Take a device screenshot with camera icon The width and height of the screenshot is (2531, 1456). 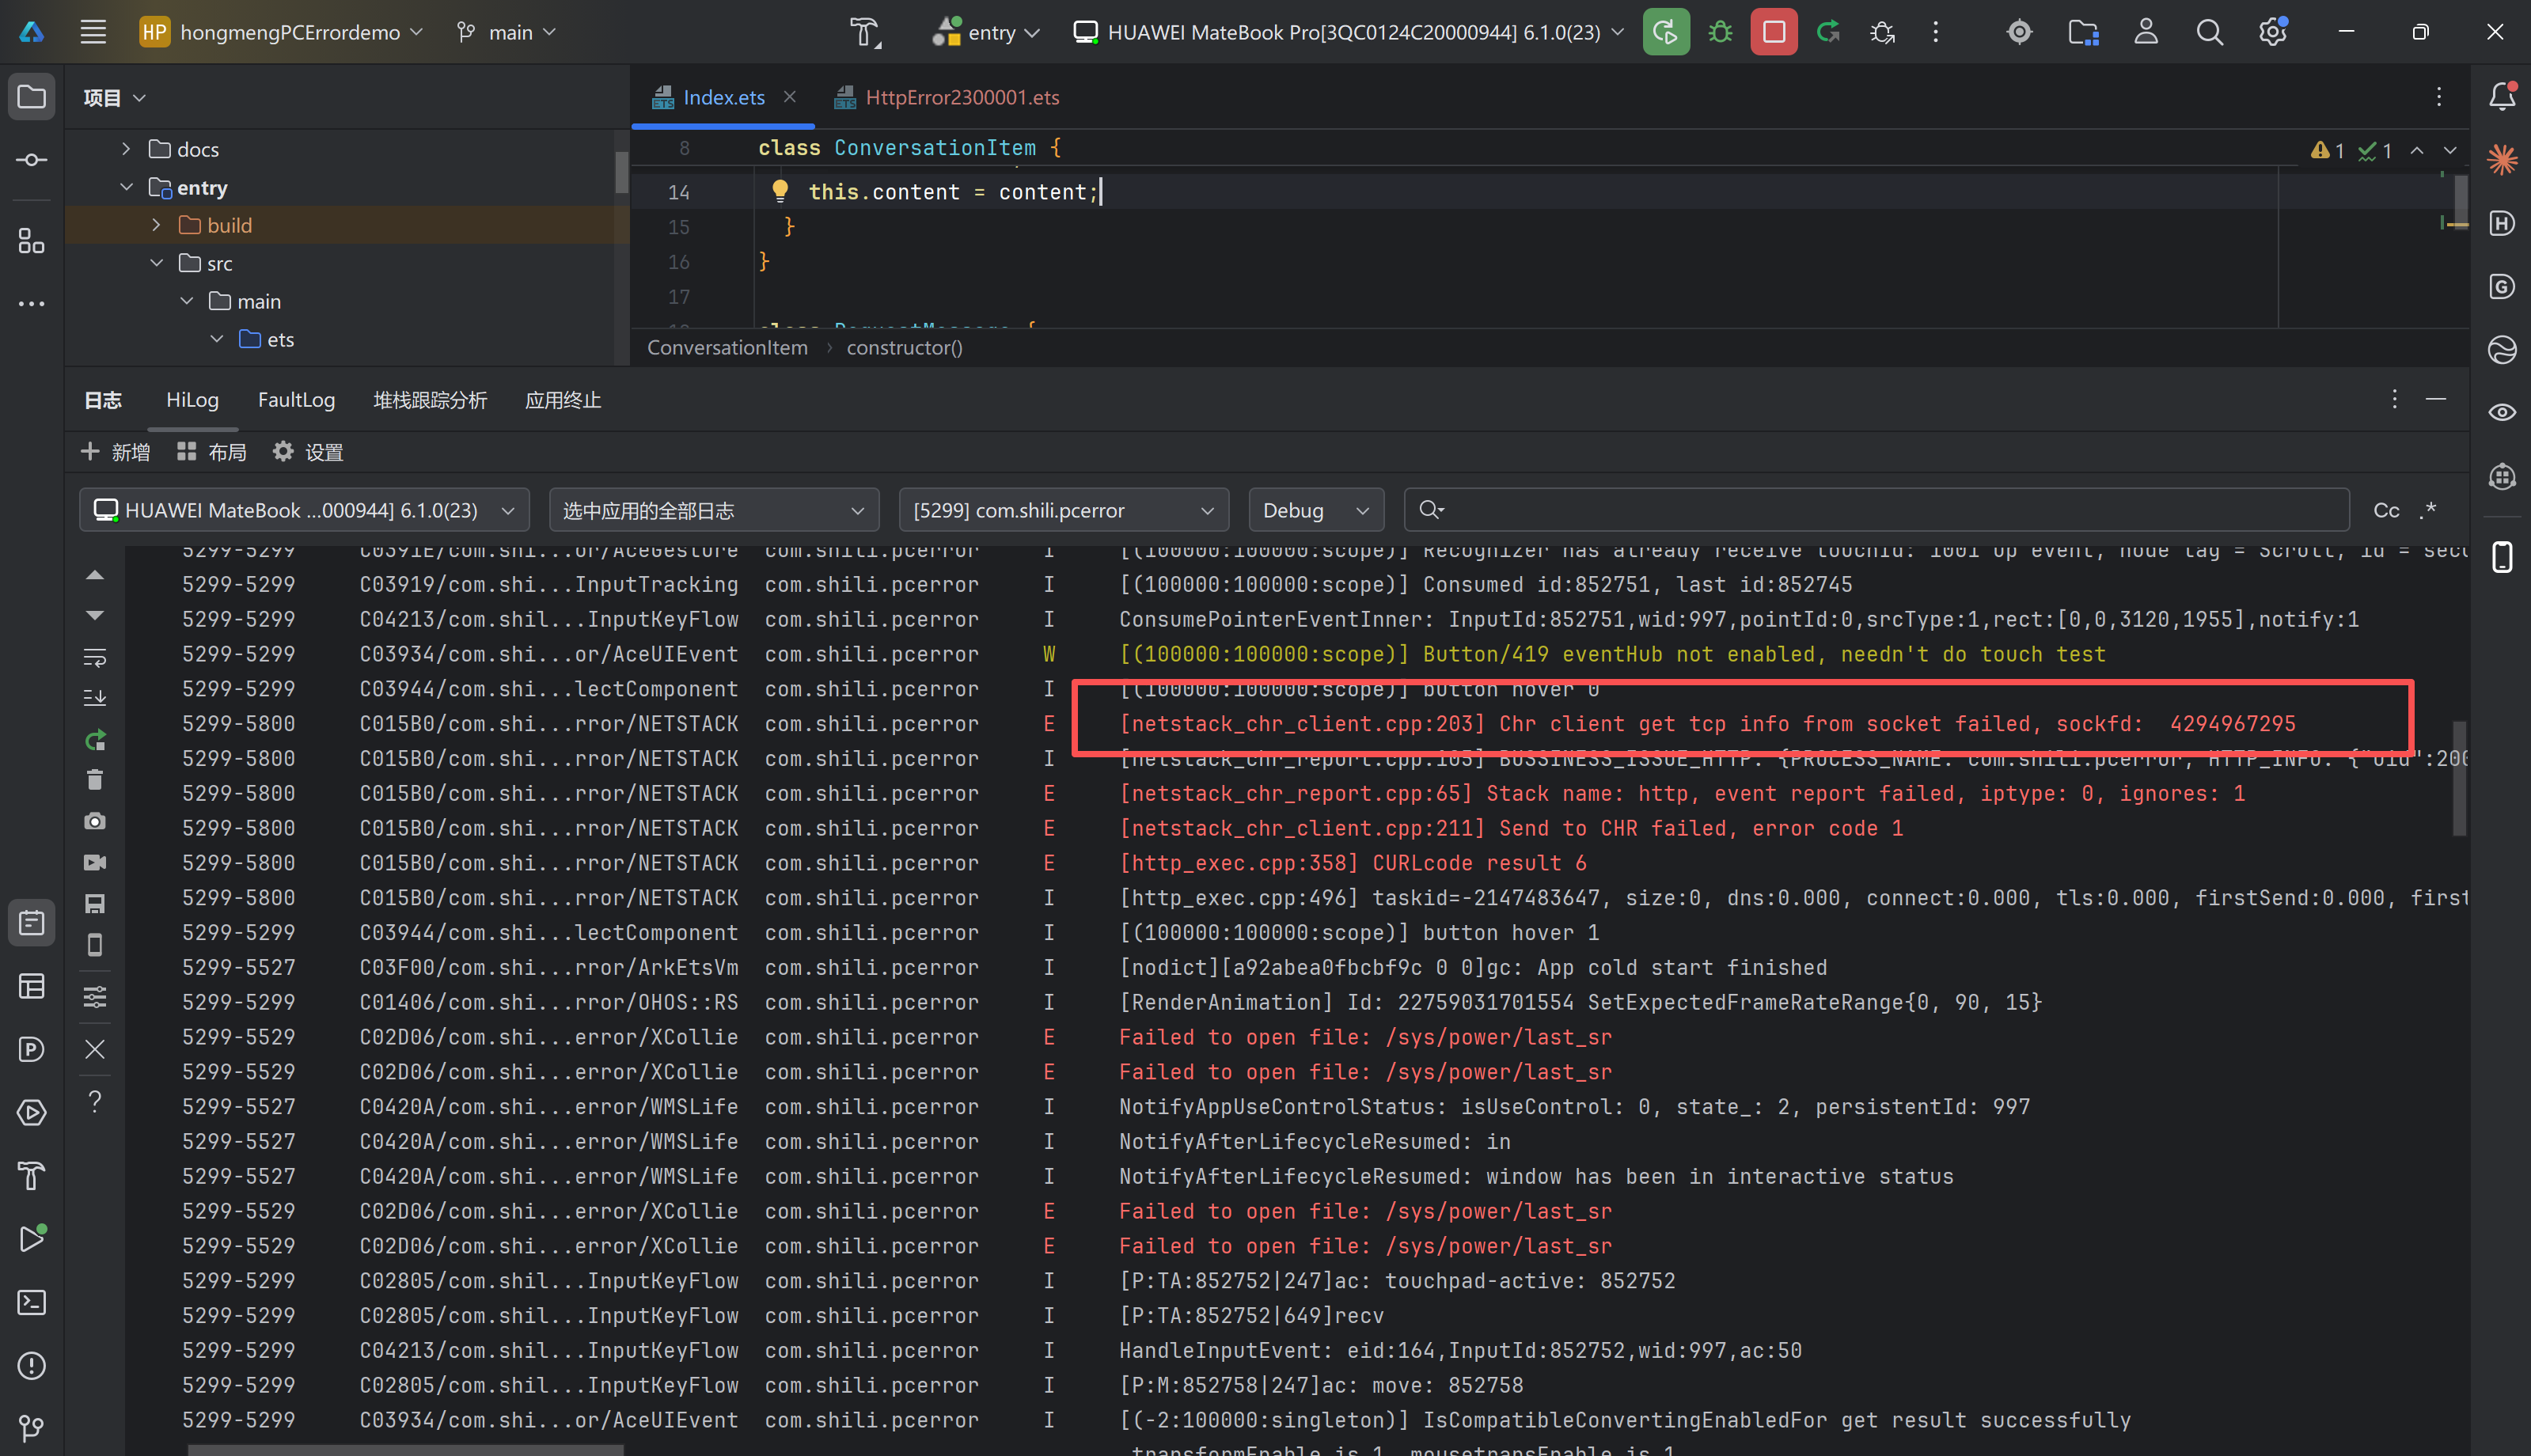(95, 821)
